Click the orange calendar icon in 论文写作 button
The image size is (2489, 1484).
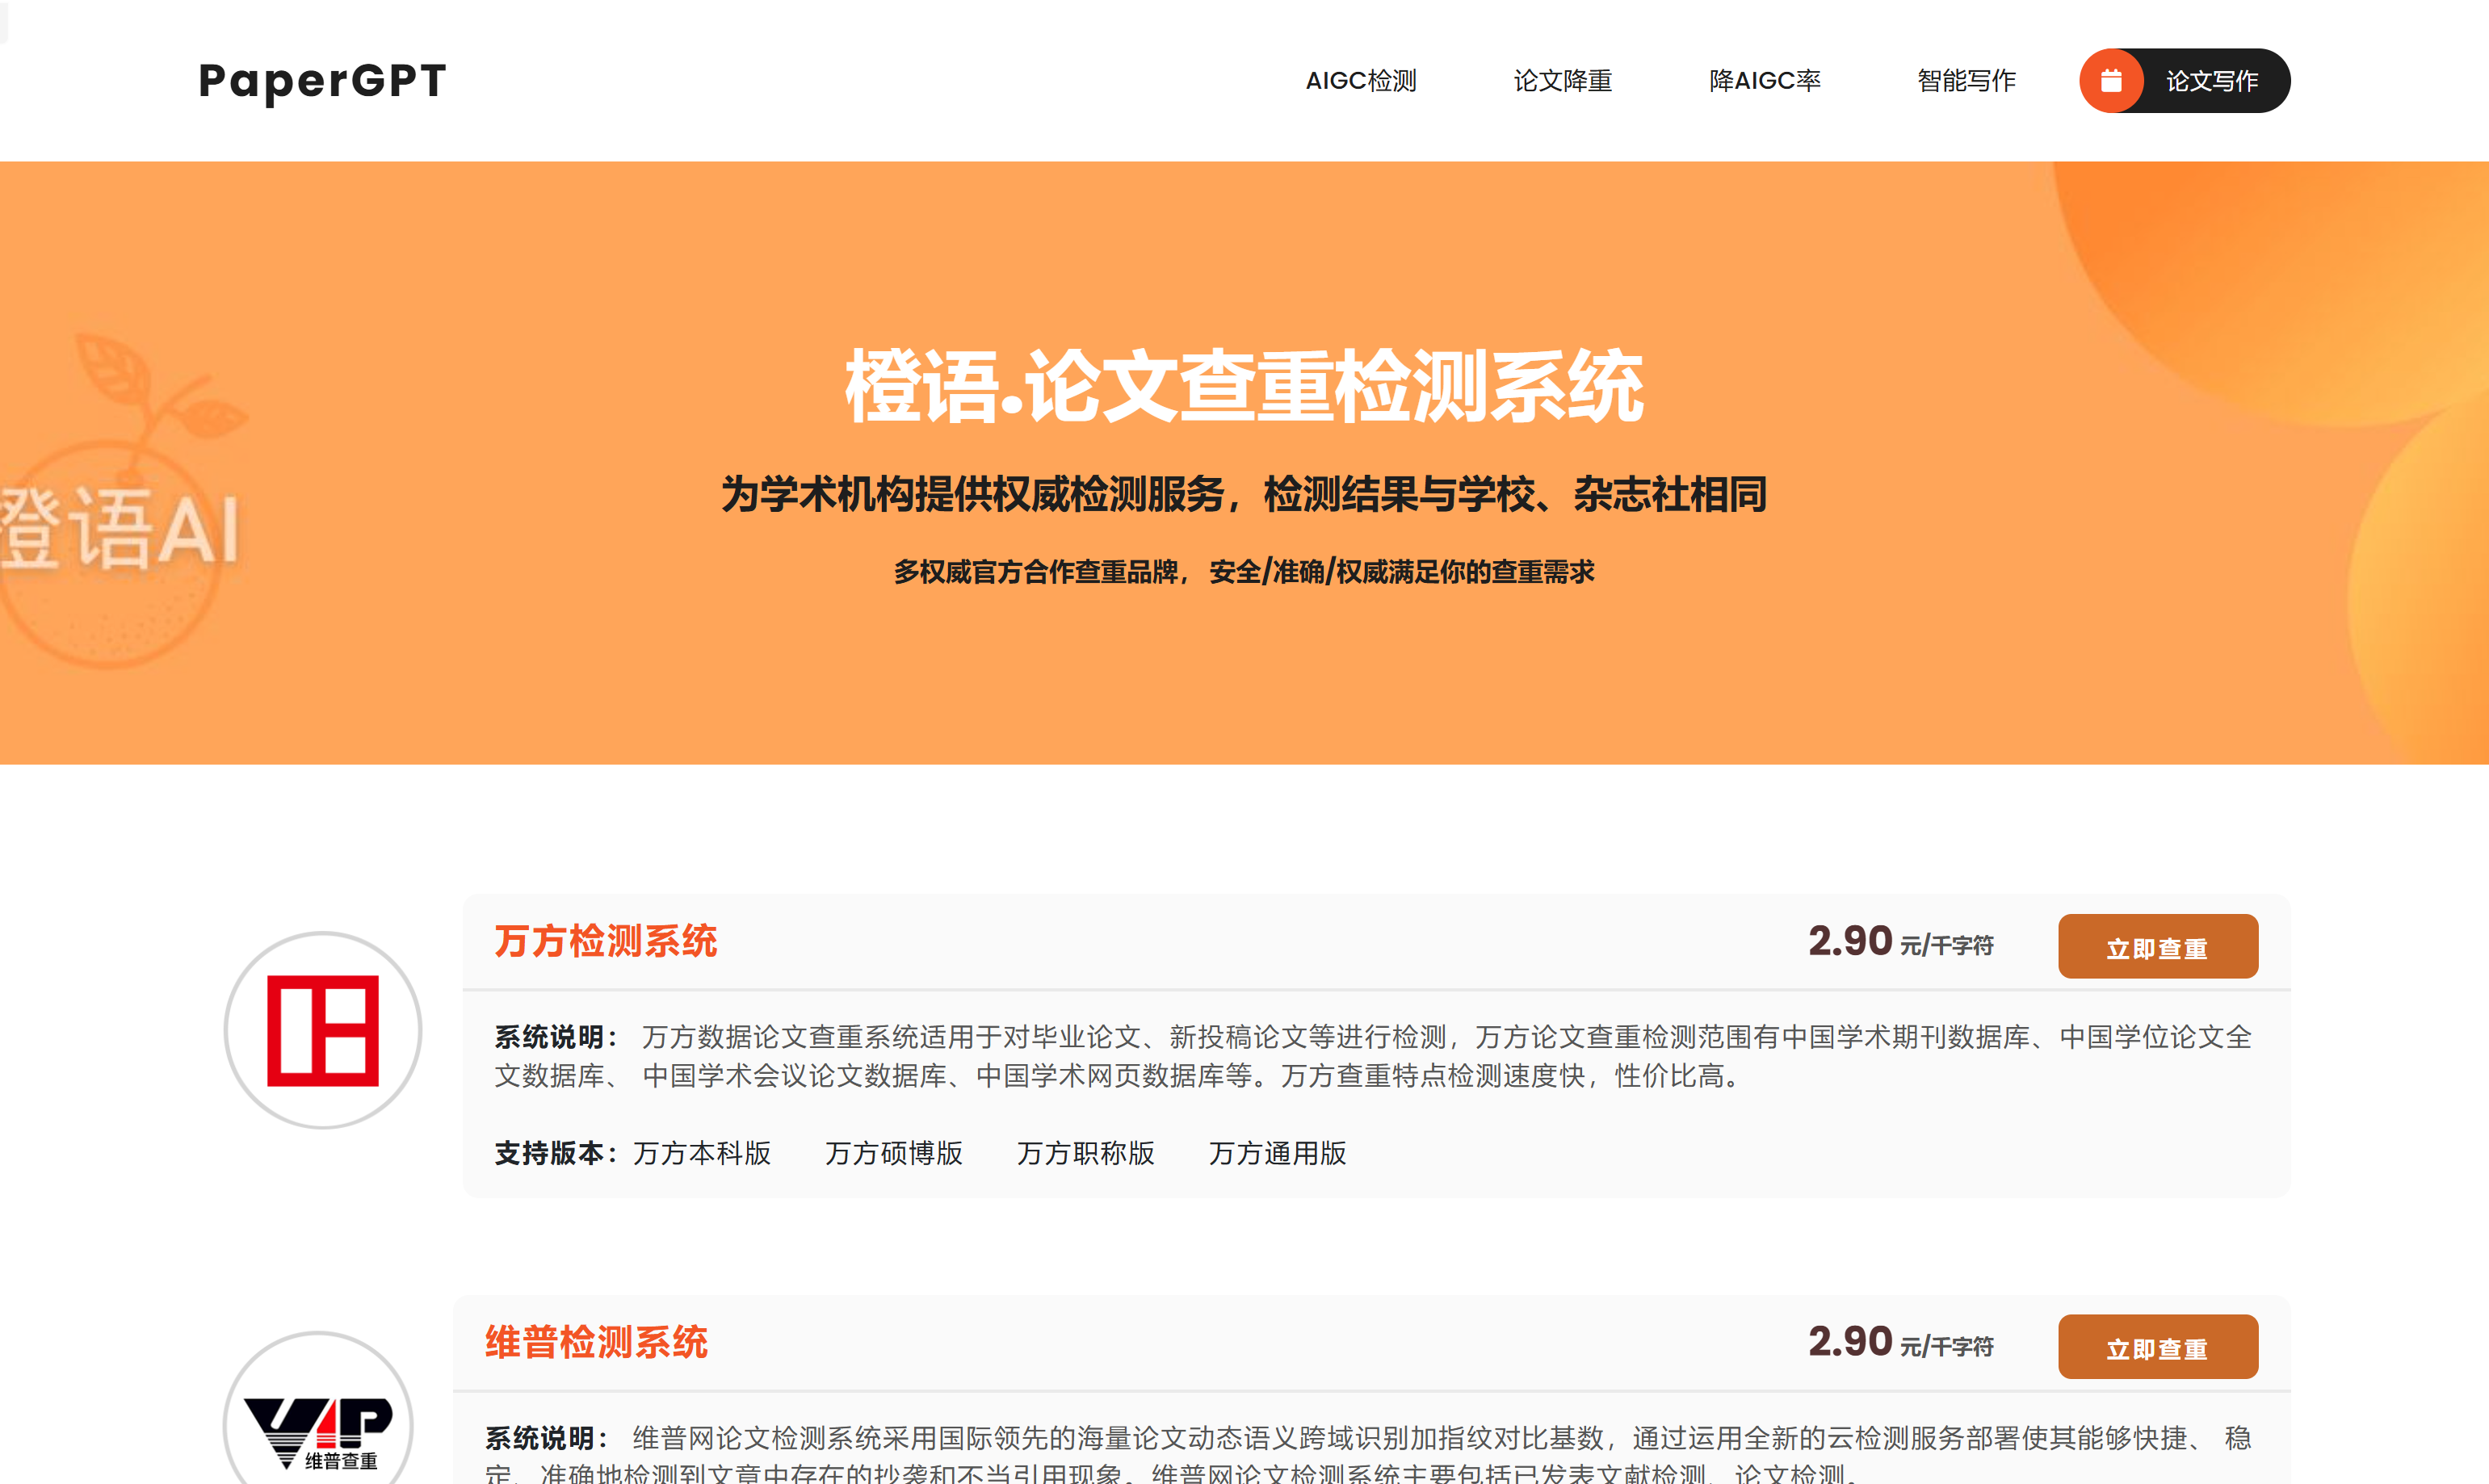[x=2111, y=81]
